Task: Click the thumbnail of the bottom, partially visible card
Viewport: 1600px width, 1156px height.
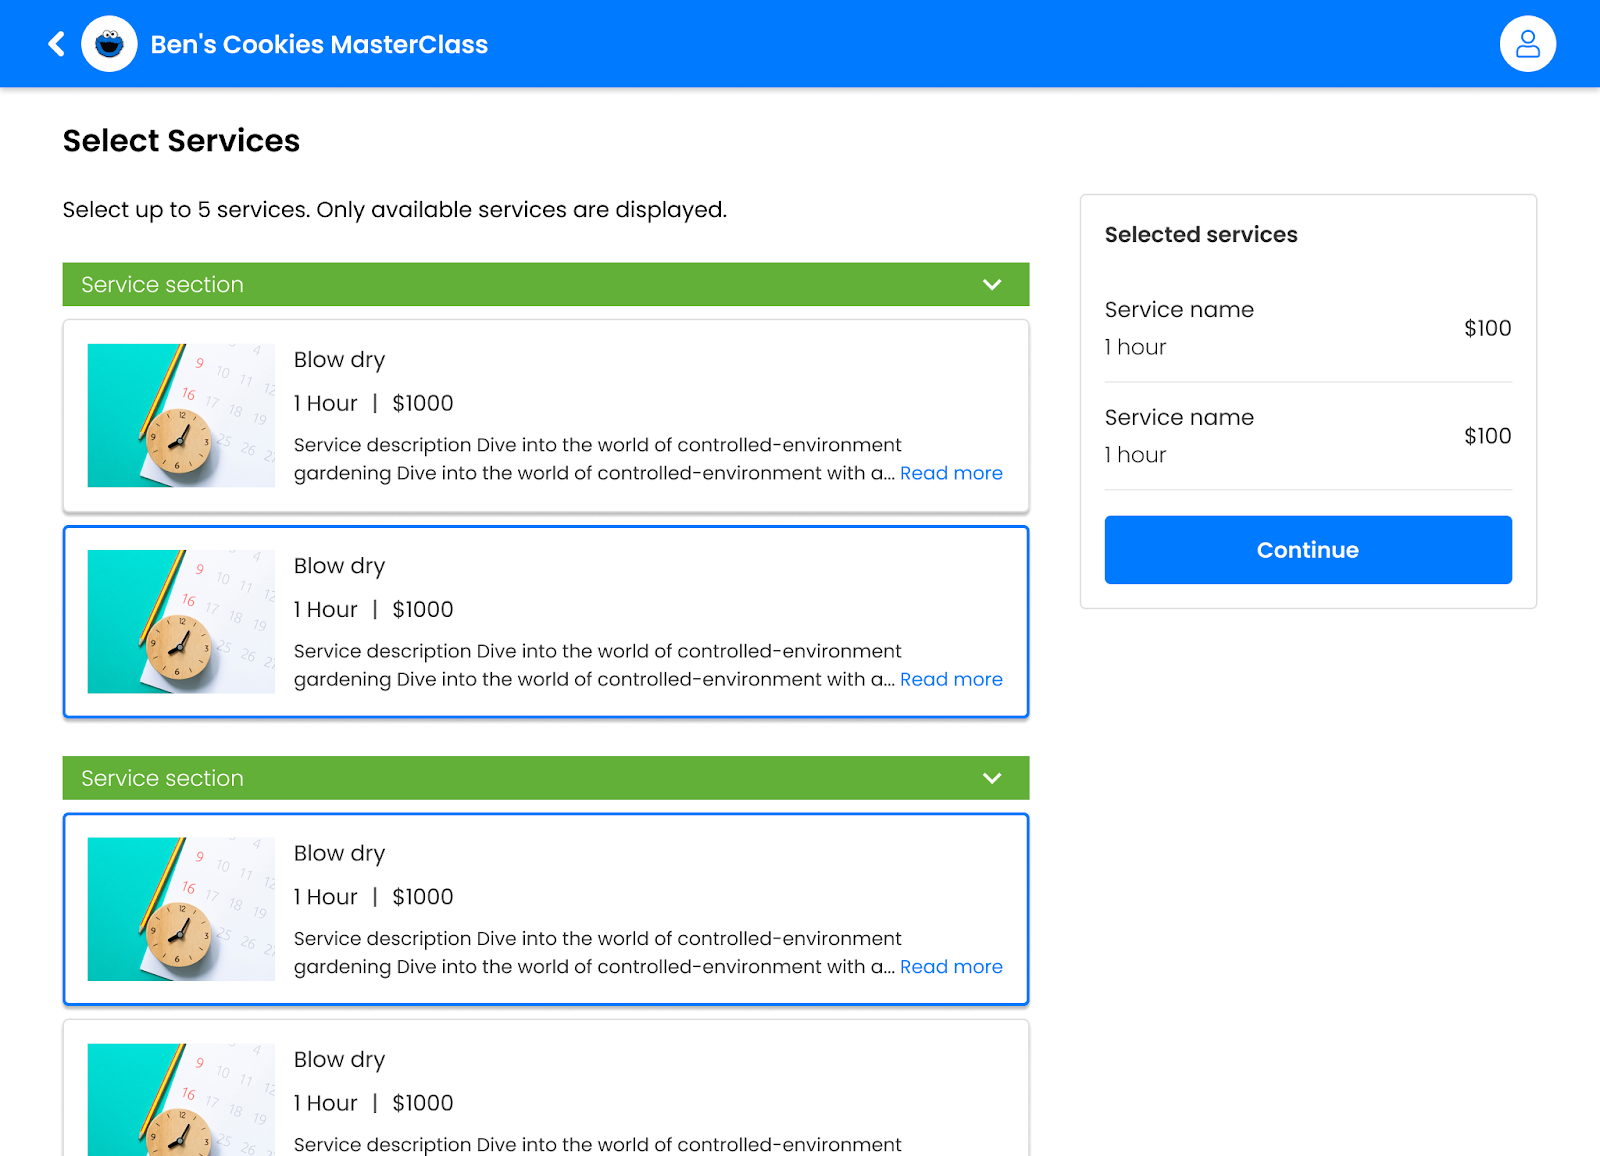Action: click(x=181, y=1100)
